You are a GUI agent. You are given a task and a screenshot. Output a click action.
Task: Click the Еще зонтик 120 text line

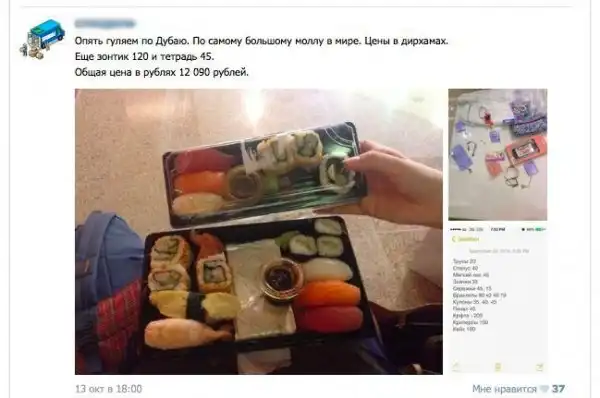pyautogui.click(x=144, y=57)
